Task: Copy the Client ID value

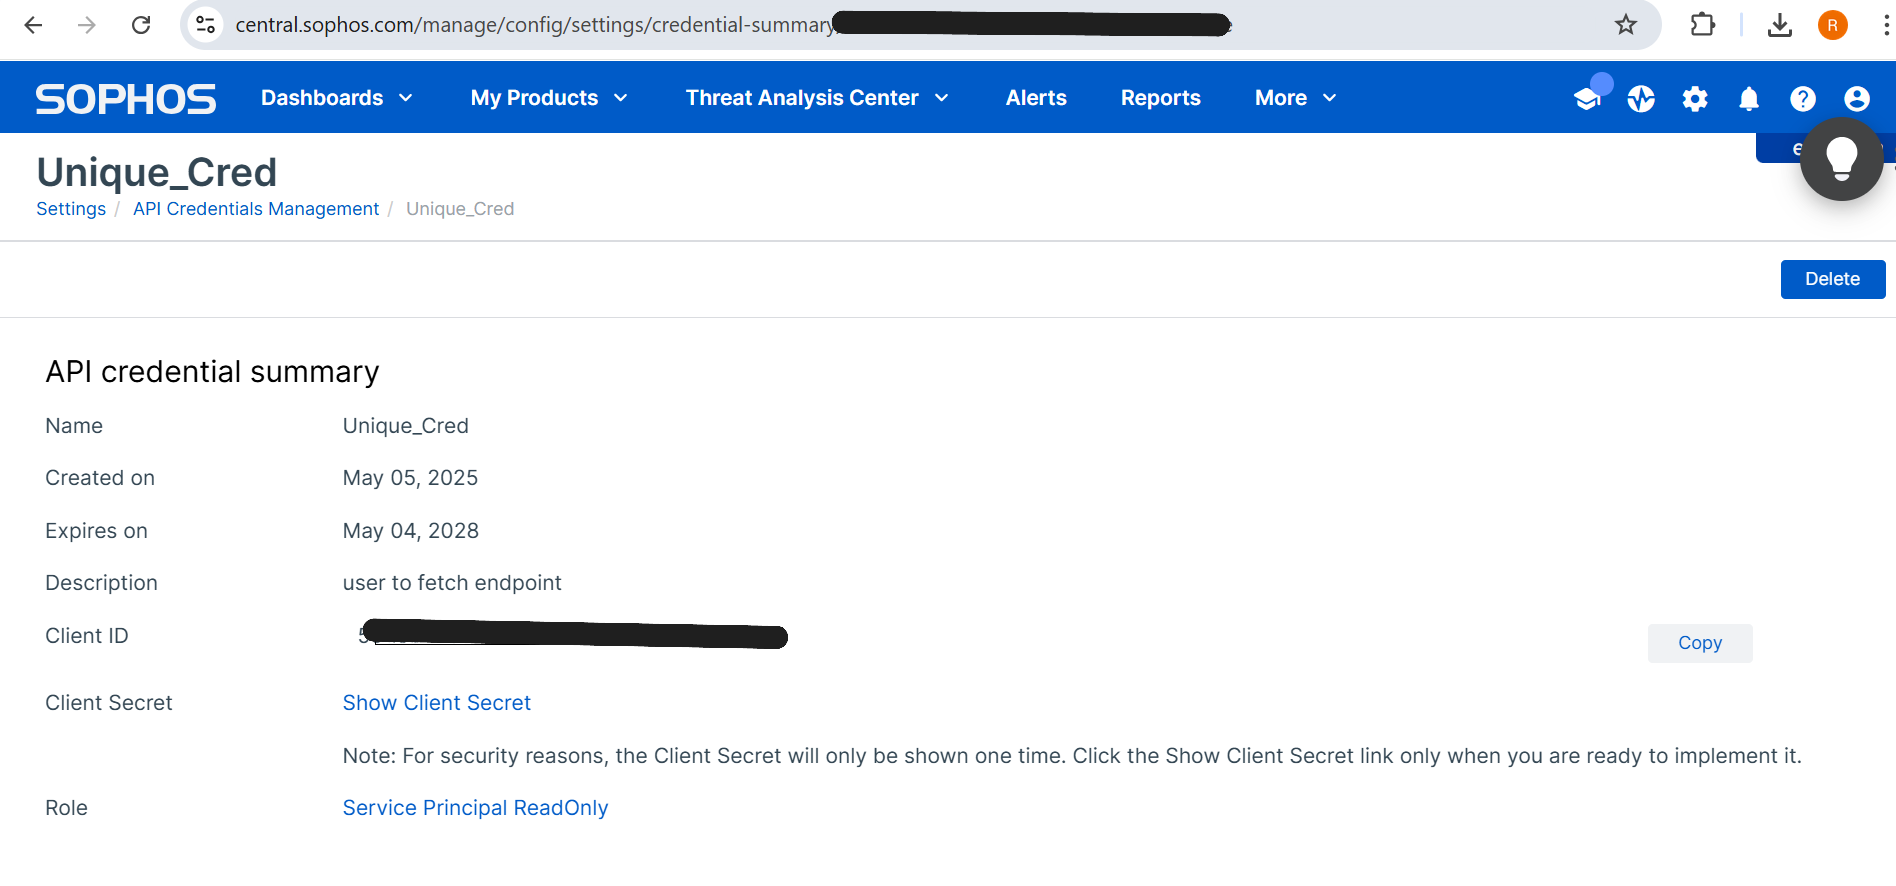Action: pos(1699,643)
